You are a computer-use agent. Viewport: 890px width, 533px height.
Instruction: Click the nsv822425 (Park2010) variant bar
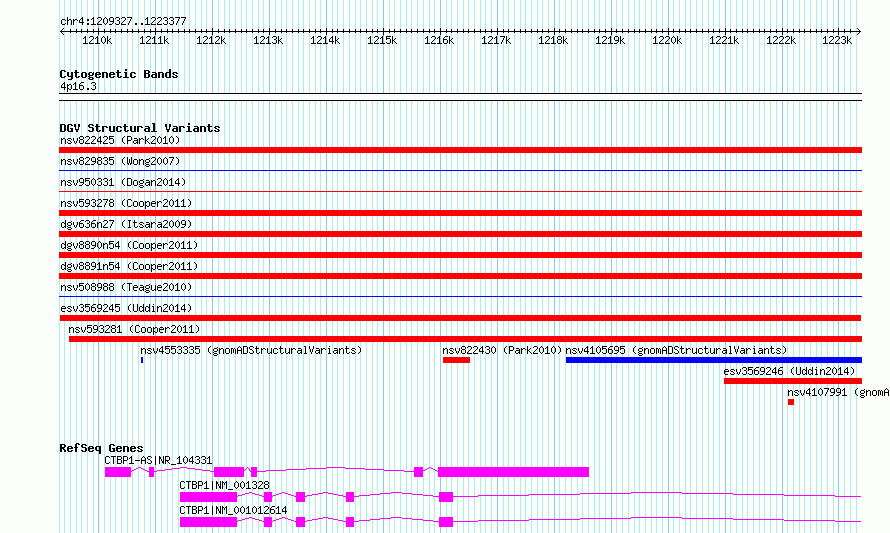pyautogui.click(x=460, y=150)
